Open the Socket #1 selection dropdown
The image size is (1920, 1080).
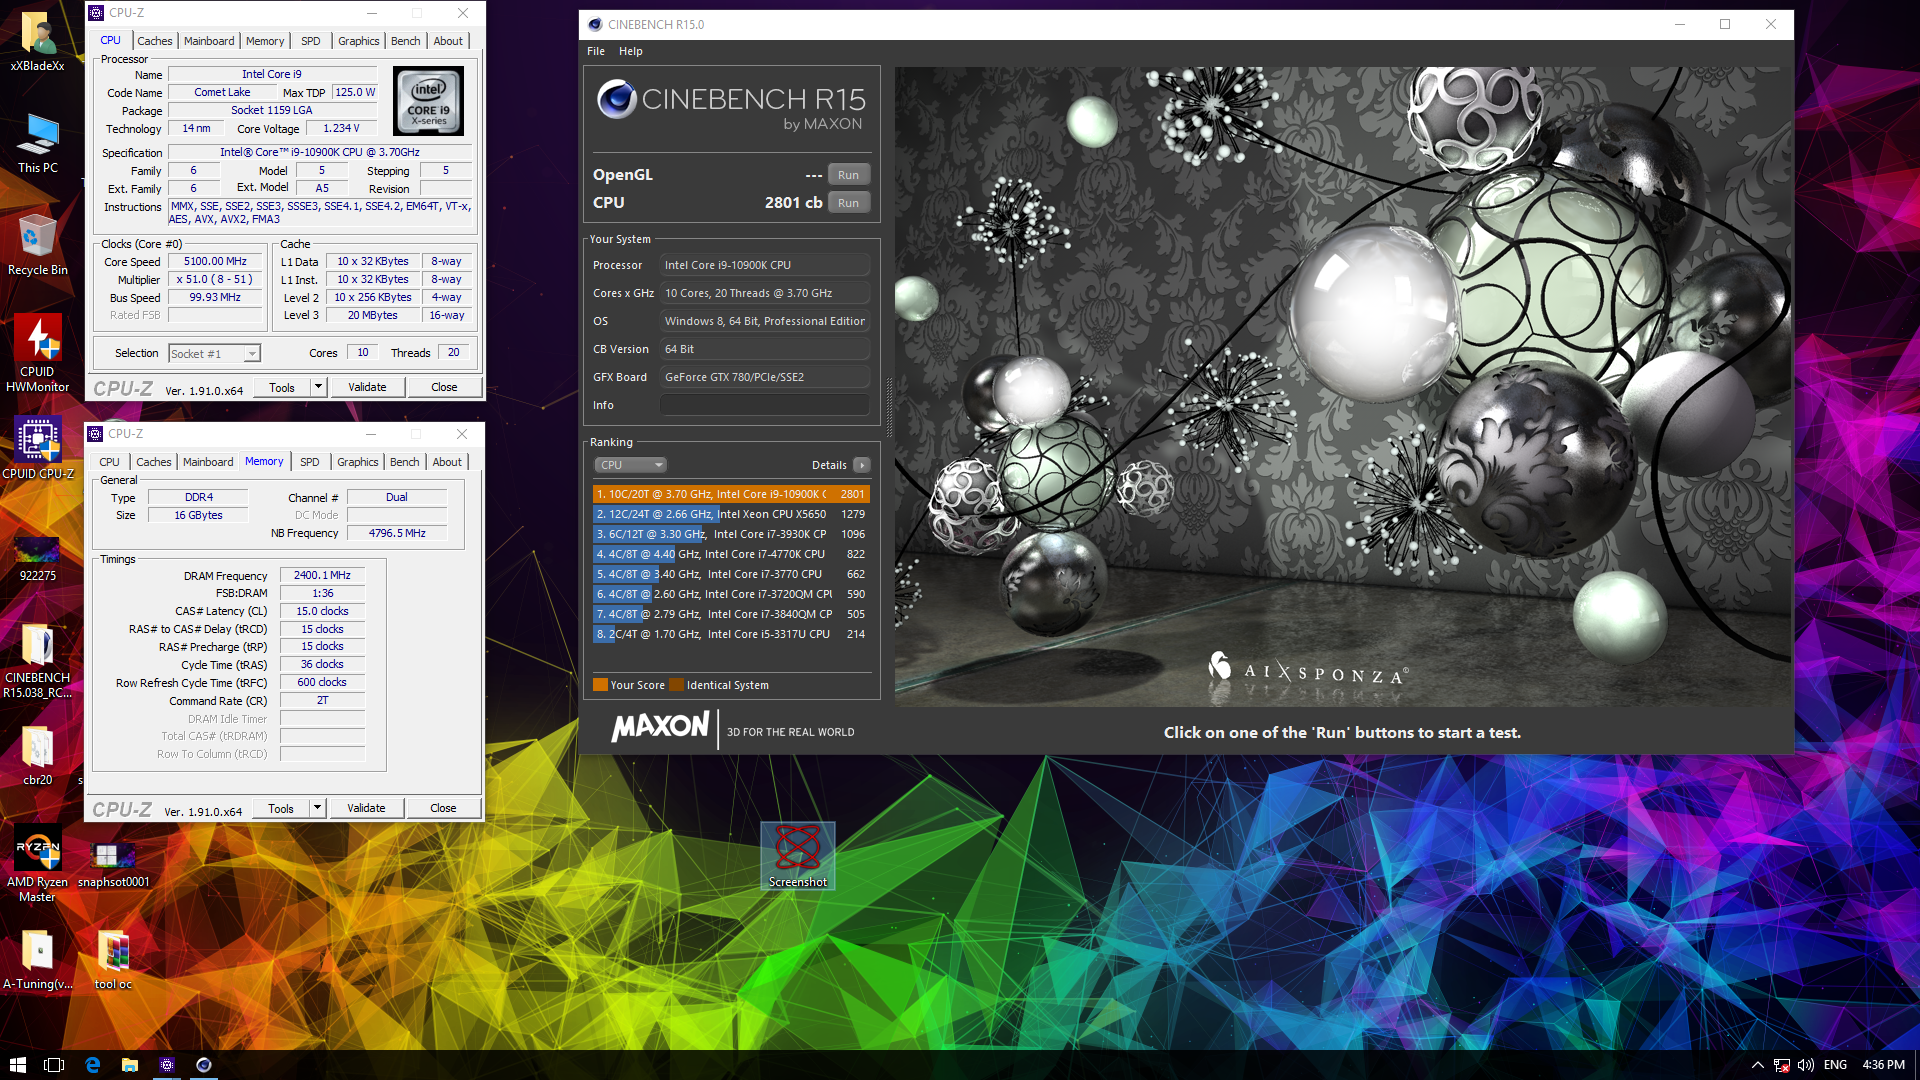pos(214,353)
